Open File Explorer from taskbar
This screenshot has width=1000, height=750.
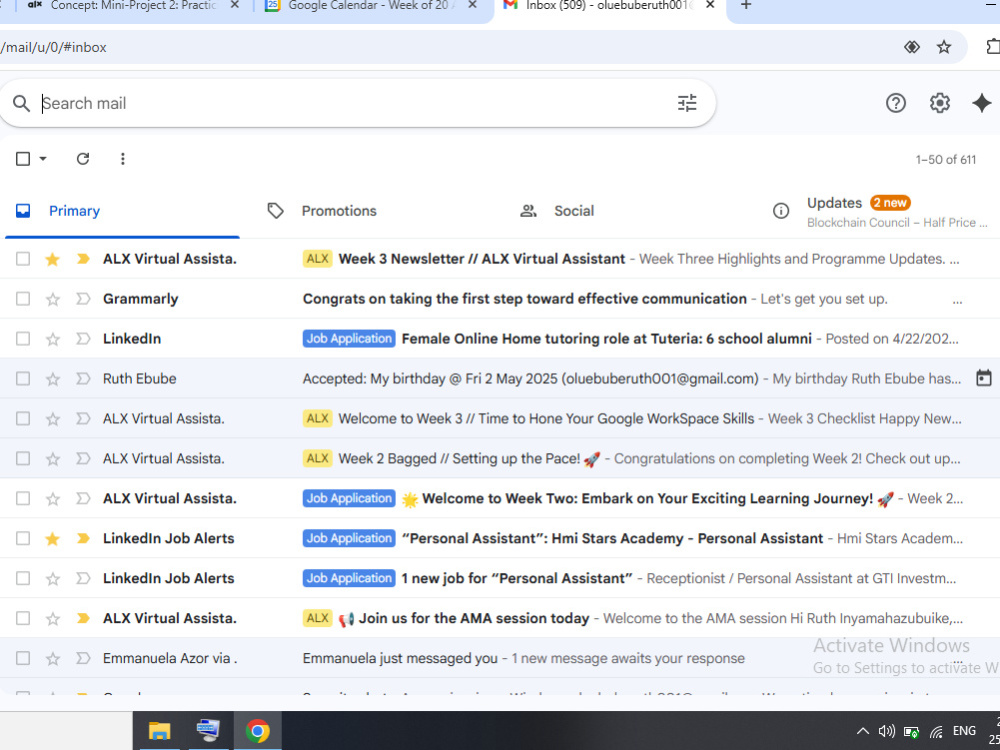pyautogui.click(x=159, y=731)
